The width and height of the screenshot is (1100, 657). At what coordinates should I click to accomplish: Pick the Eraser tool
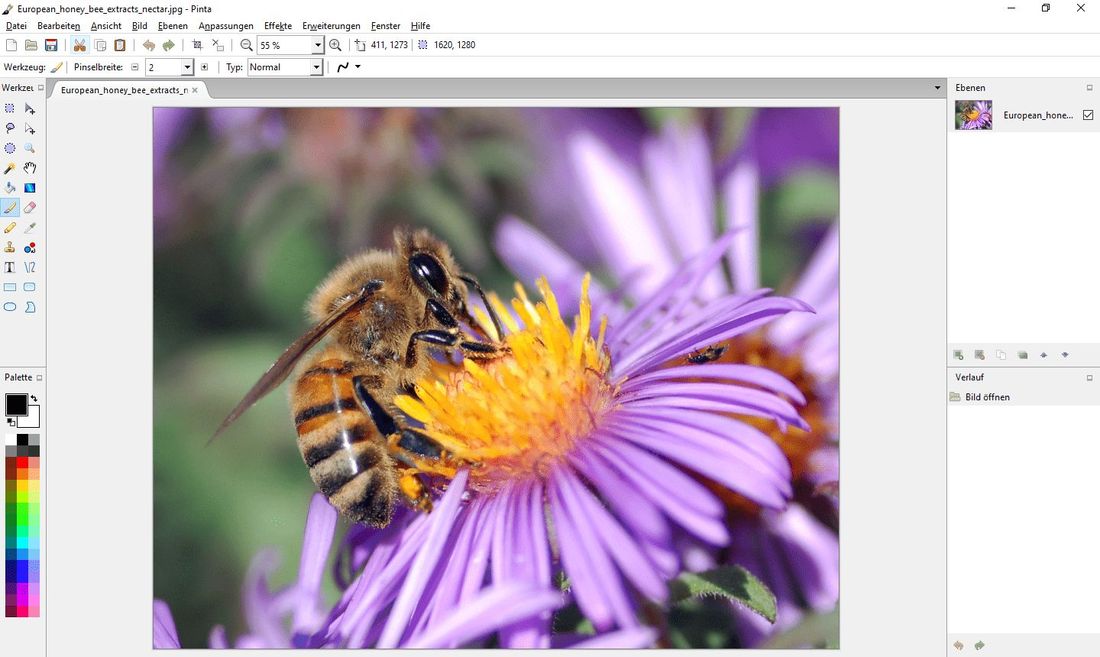point(30,208)
